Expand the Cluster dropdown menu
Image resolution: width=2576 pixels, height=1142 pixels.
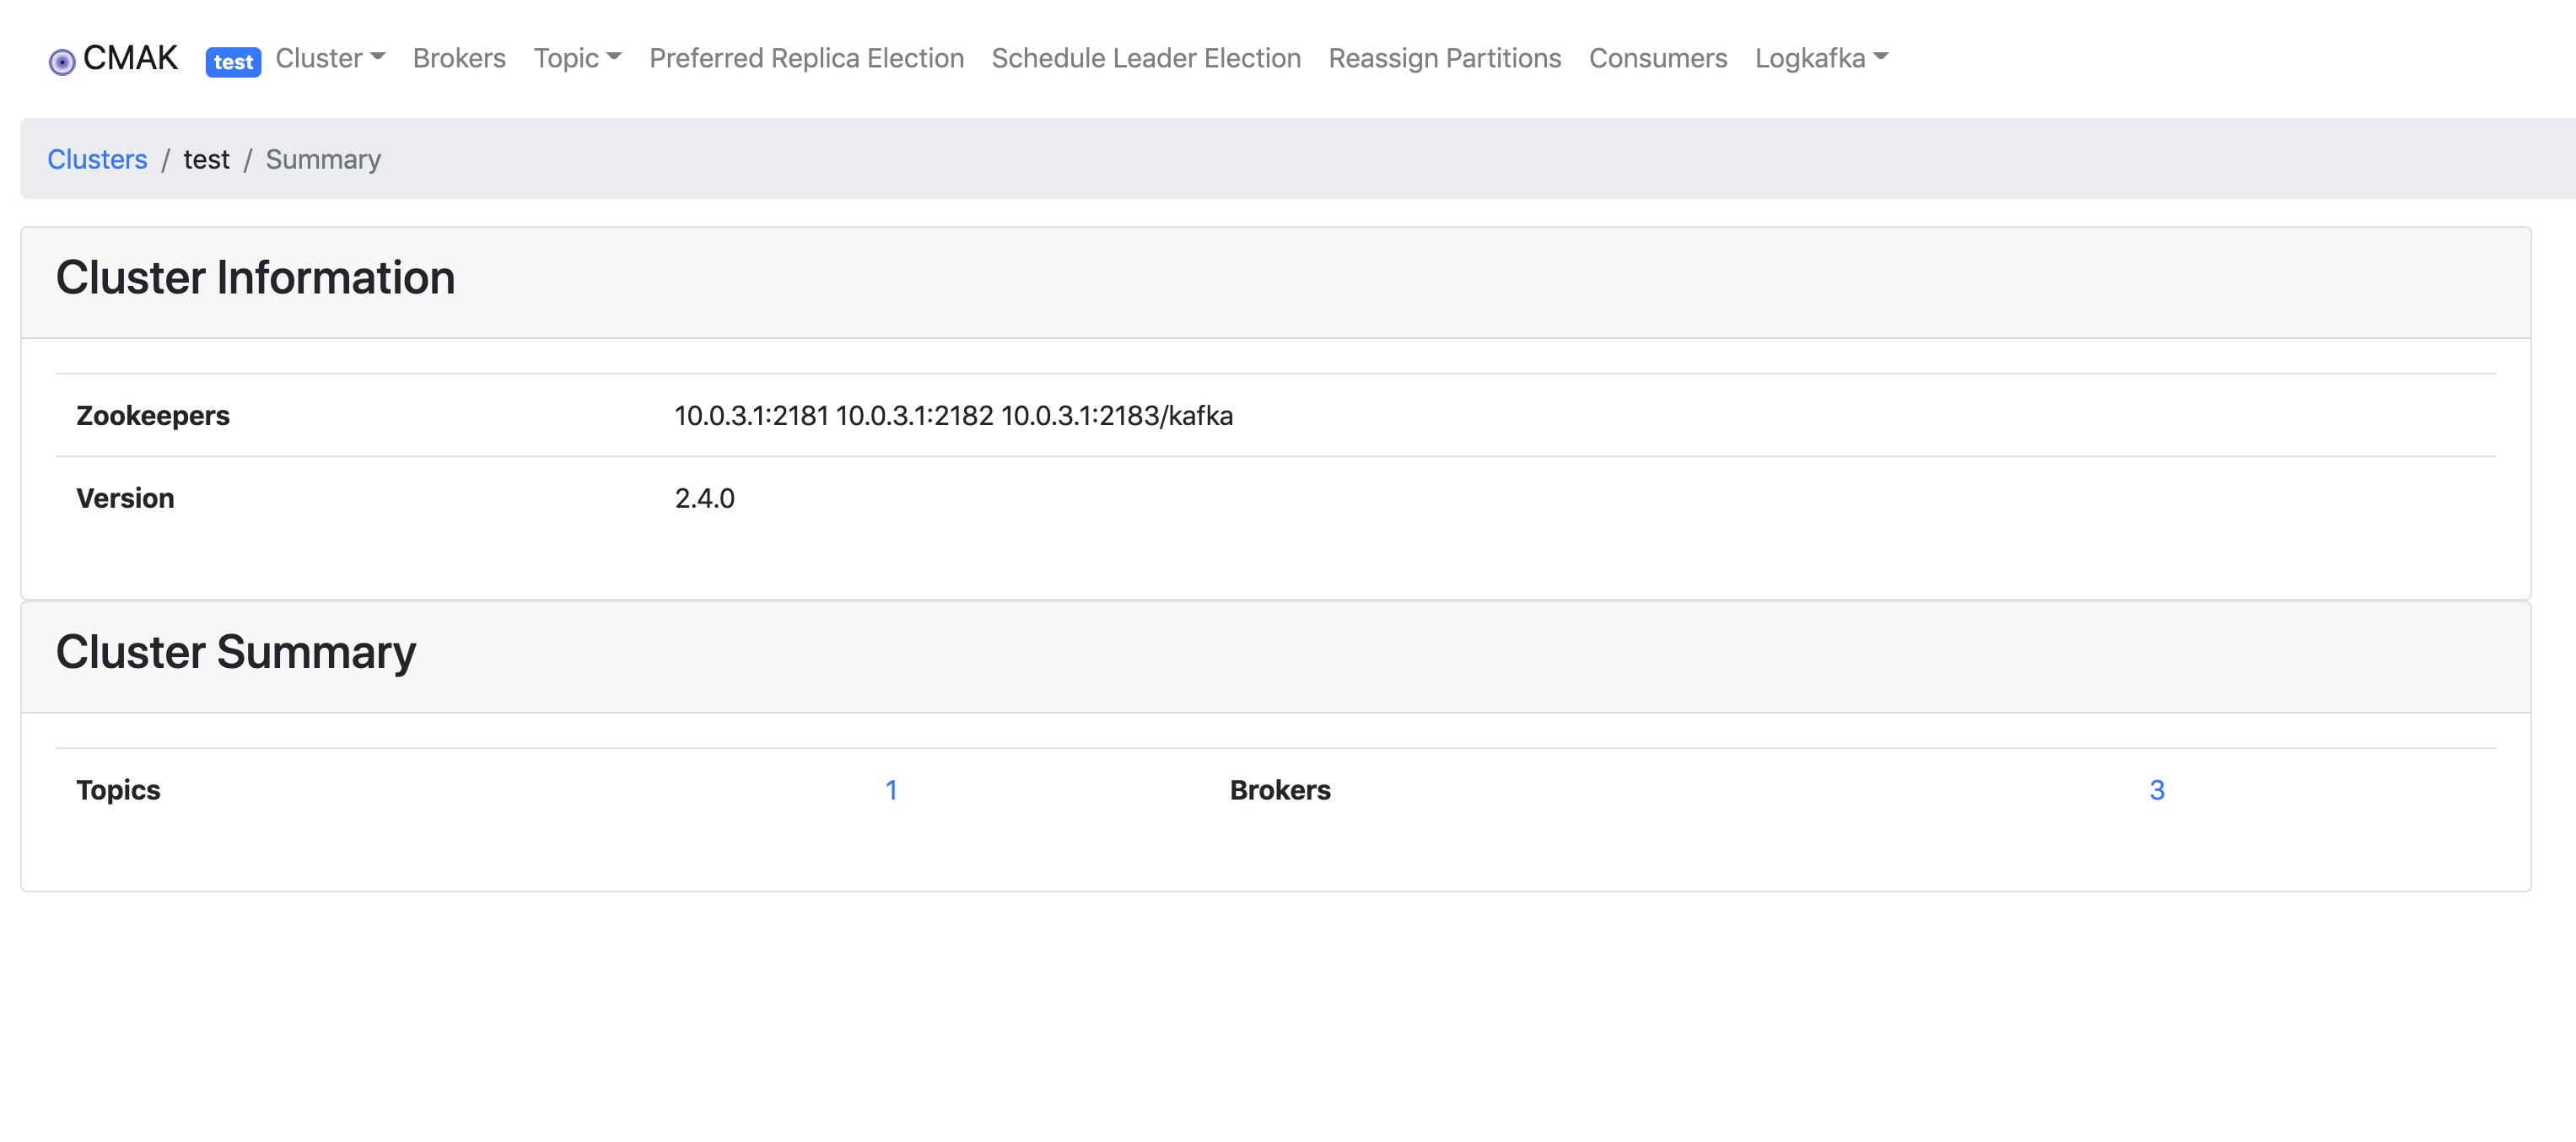click(x=330, y=58)
